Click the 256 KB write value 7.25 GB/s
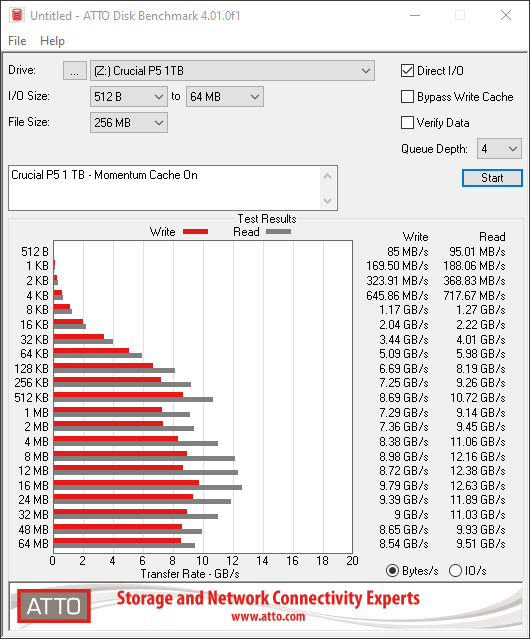This screenshot has width=530, height=639. coord(404,383)
